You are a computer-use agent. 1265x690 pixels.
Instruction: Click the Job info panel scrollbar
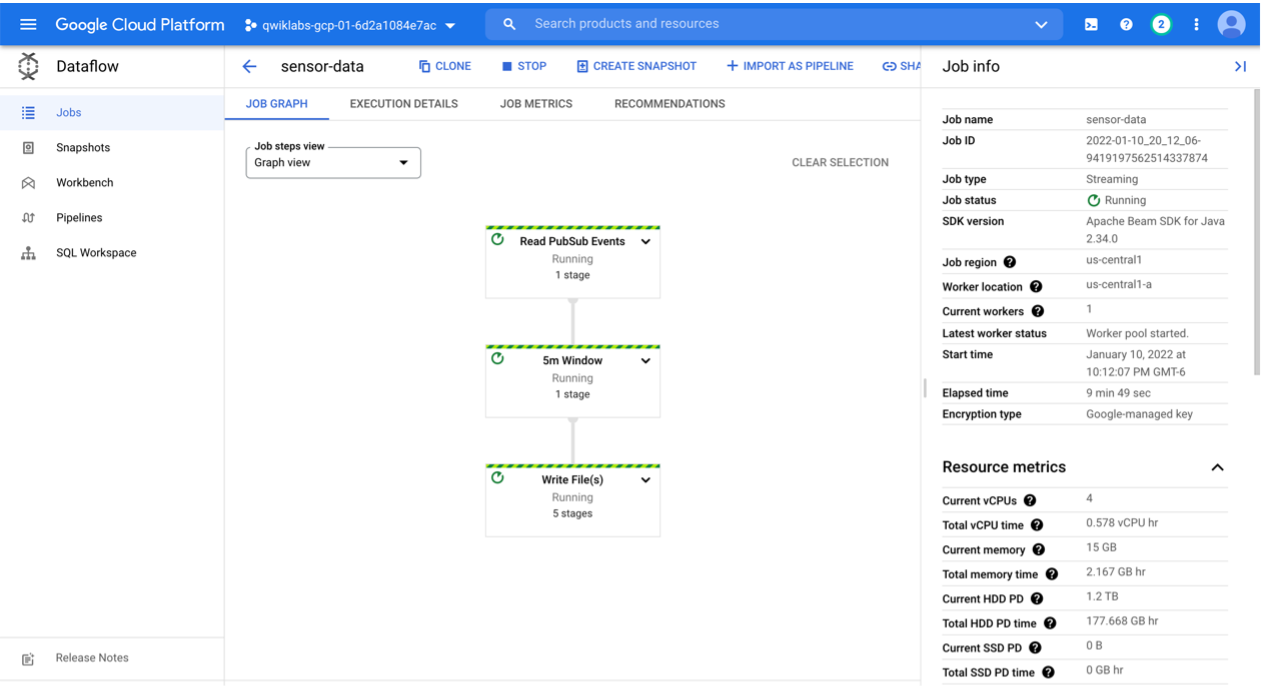1257,232
